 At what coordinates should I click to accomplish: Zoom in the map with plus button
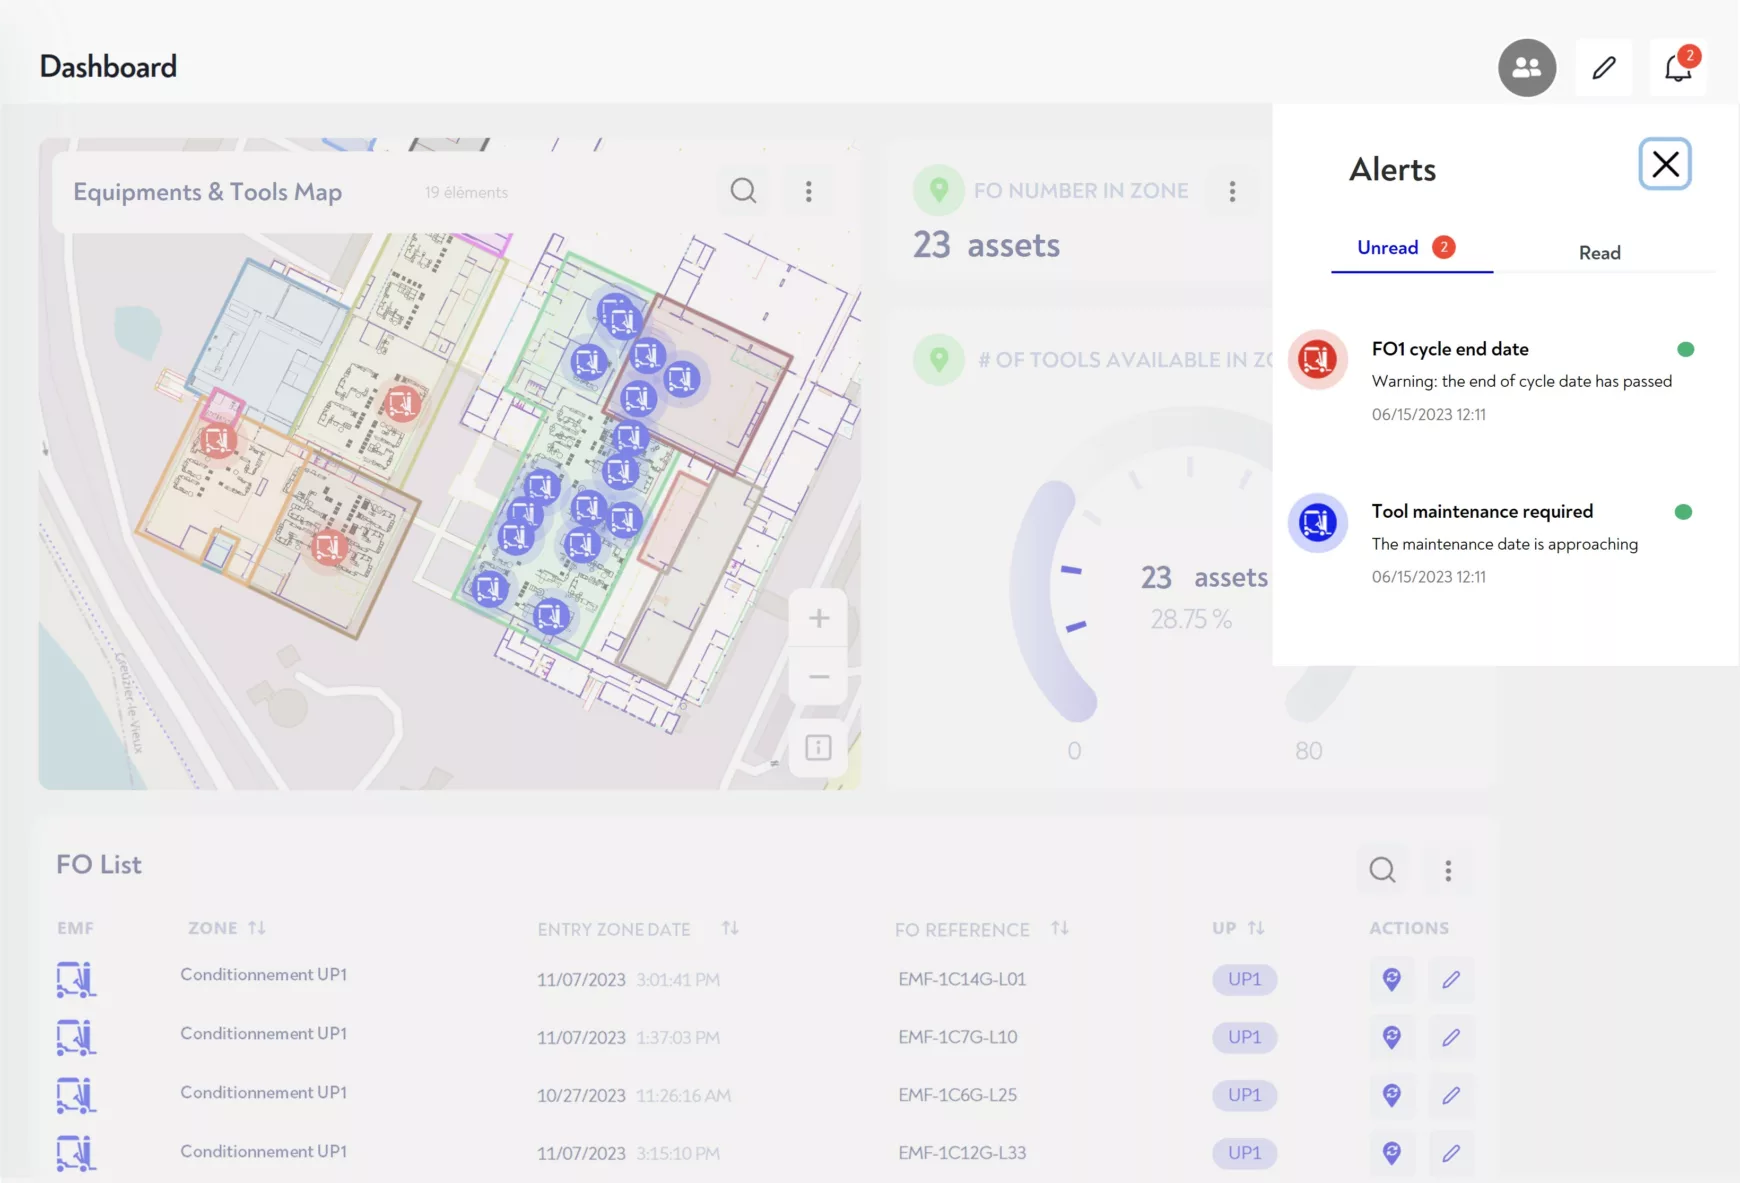coord(819,618)
